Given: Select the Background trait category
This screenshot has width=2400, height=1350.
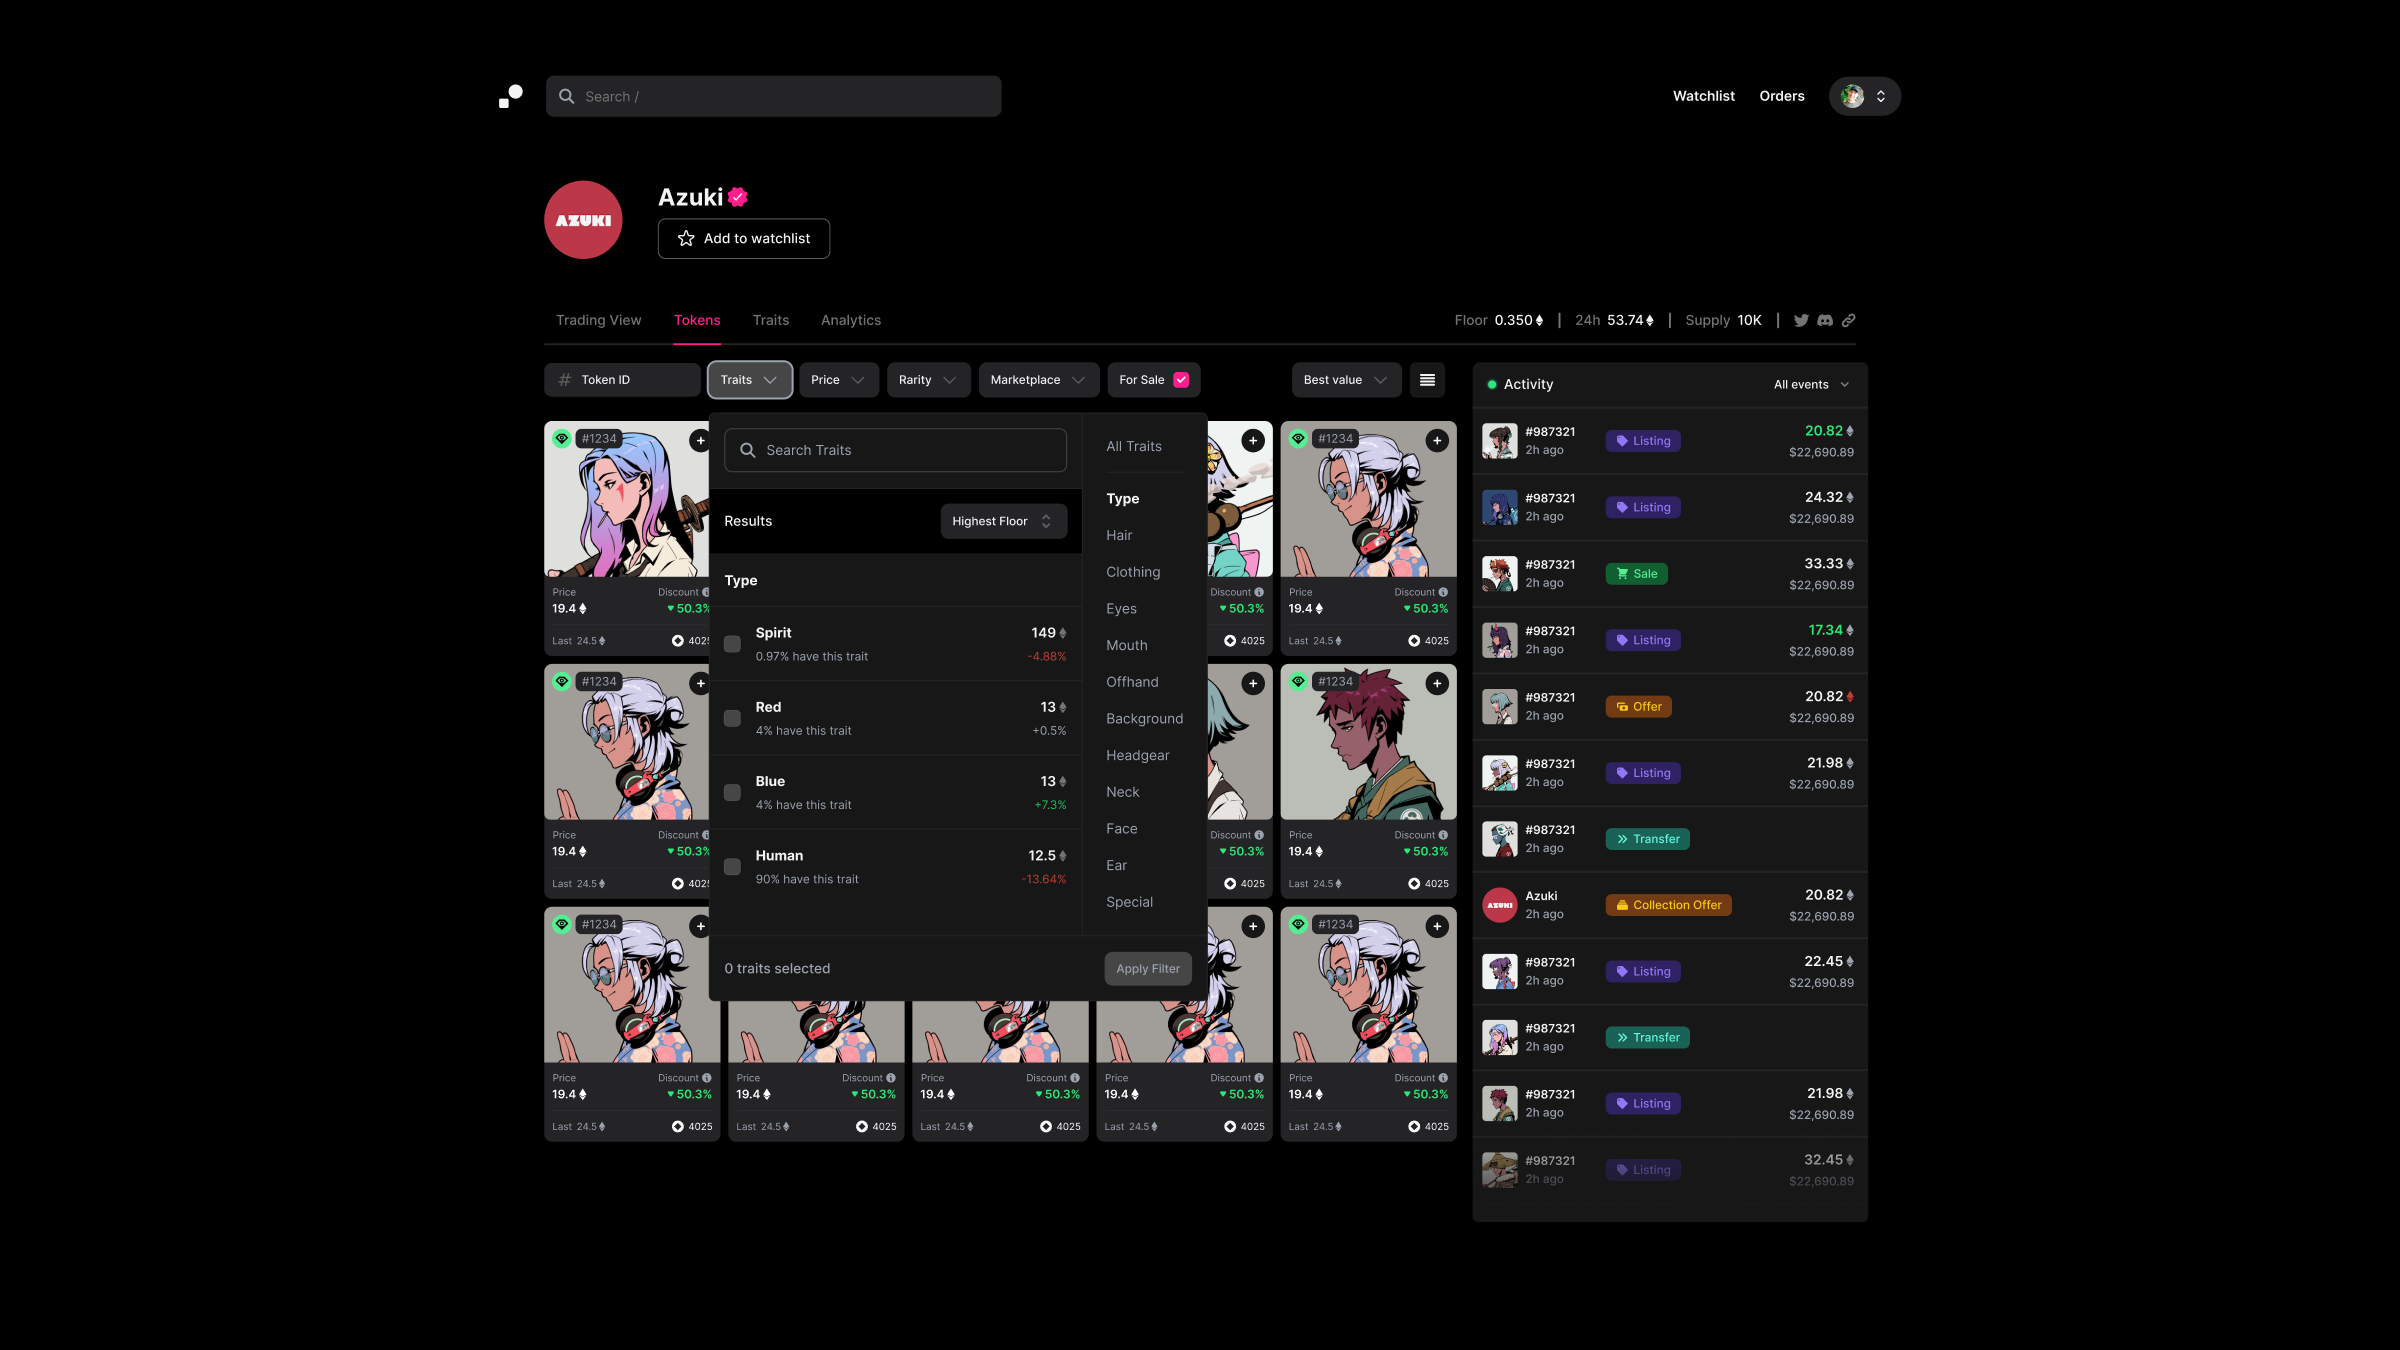Looking at the screenshot, I should coord(1144,719).
